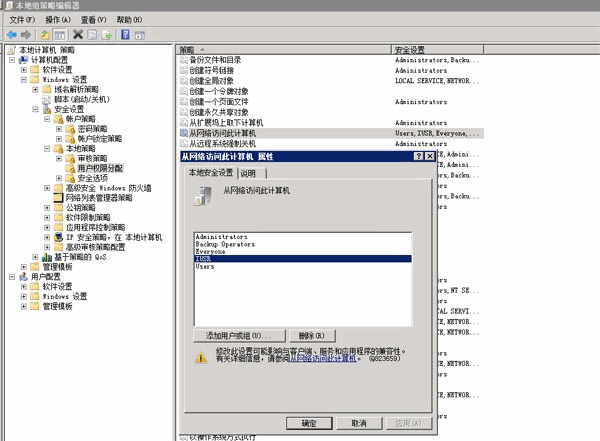
Task: Collapse the 用户配置 tree node
Action: coord(12,277)
